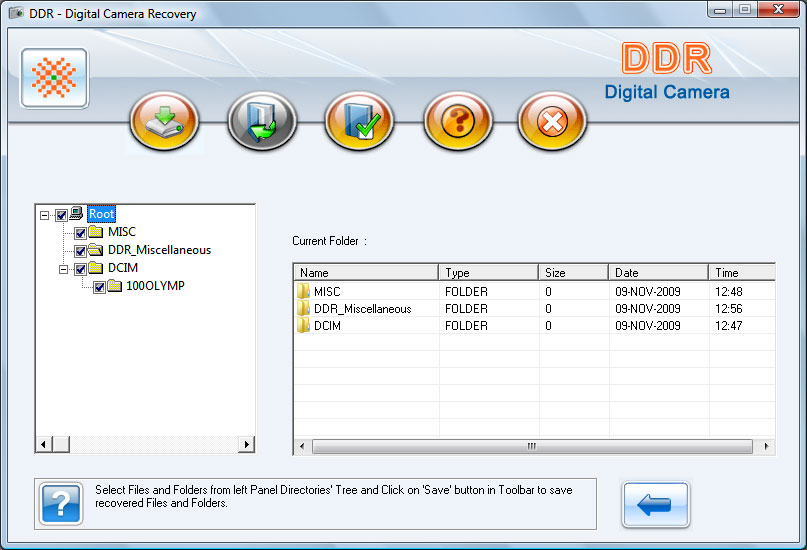Collapse the Root tree node

[x=45, y=215]
